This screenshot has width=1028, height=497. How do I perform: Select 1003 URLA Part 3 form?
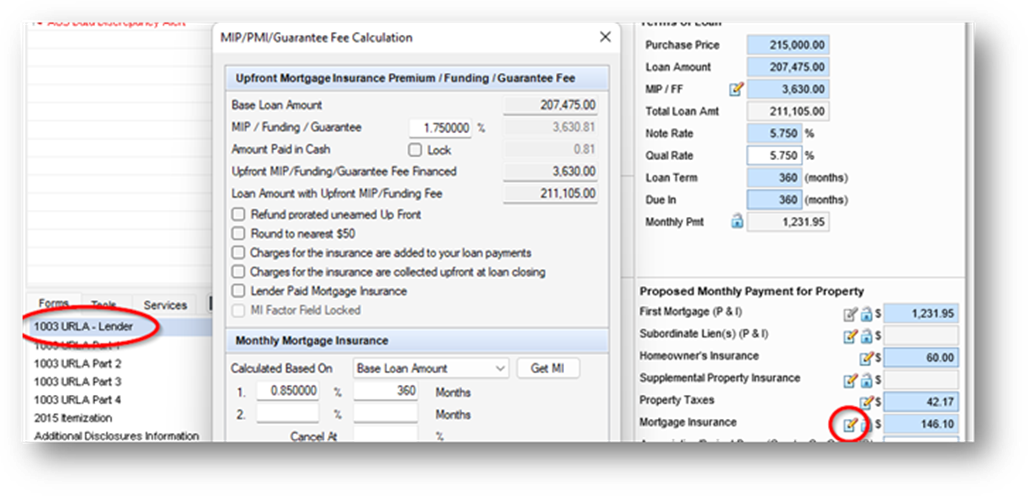pos(77,382)
